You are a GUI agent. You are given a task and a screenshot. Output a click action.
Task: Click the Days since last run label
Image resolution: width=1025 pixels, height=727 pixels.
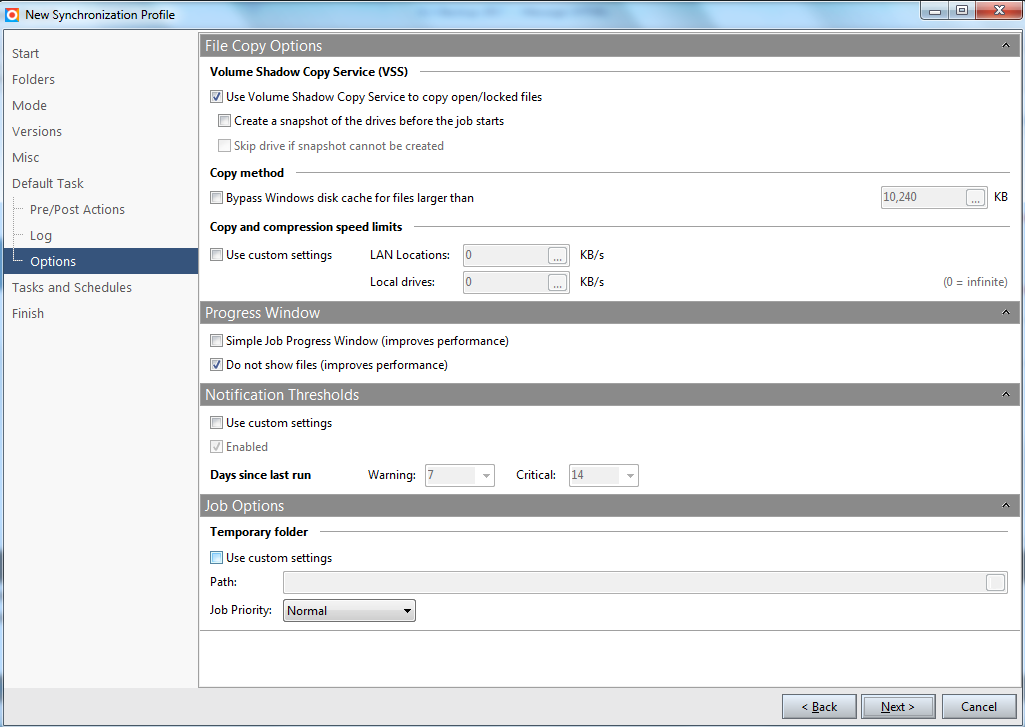coord(260,475)
